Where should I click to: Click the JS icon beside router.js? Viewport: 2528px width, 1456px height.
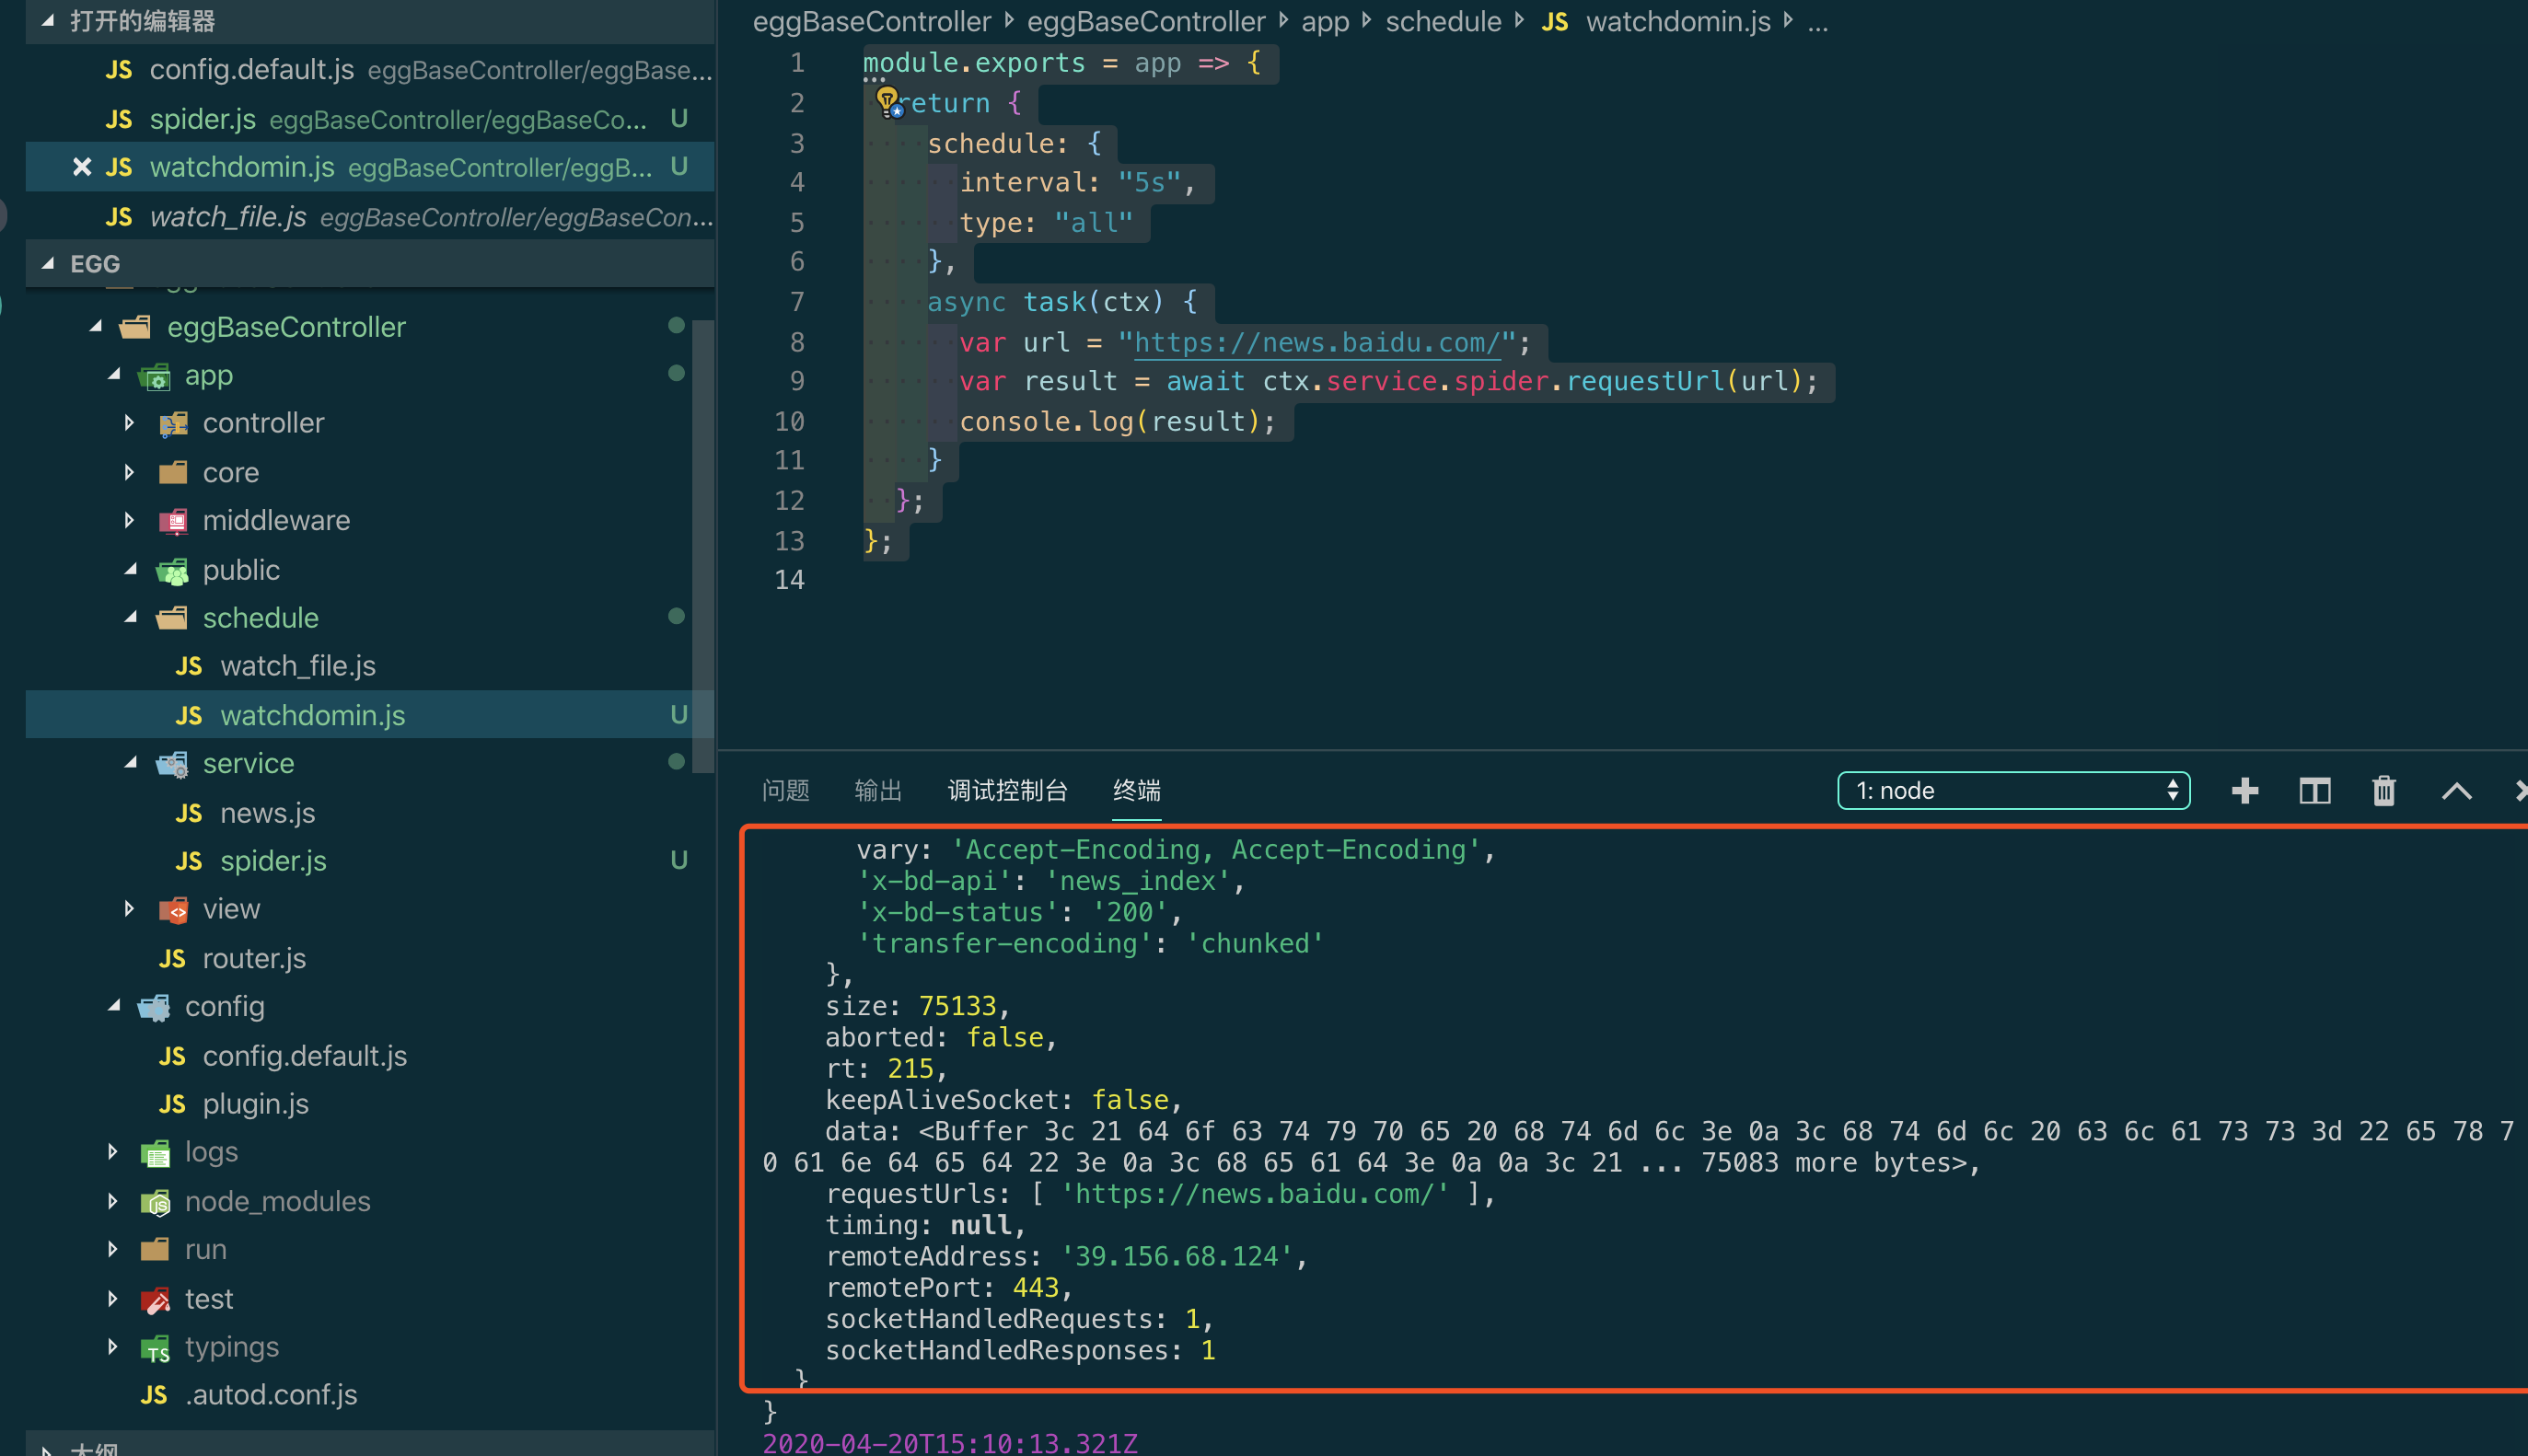172,959
